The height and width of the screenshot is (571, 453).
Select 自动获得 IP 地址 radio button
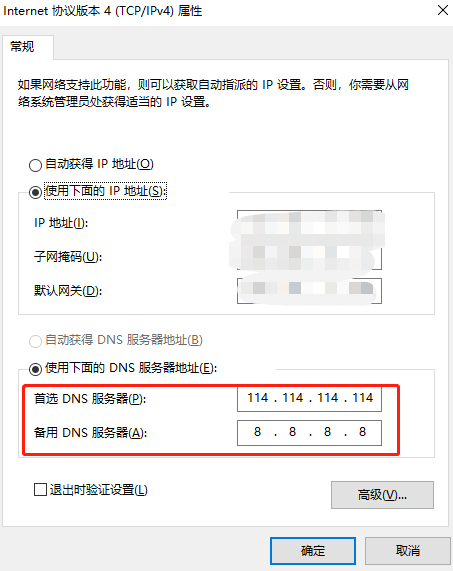(x=35, y=165)
